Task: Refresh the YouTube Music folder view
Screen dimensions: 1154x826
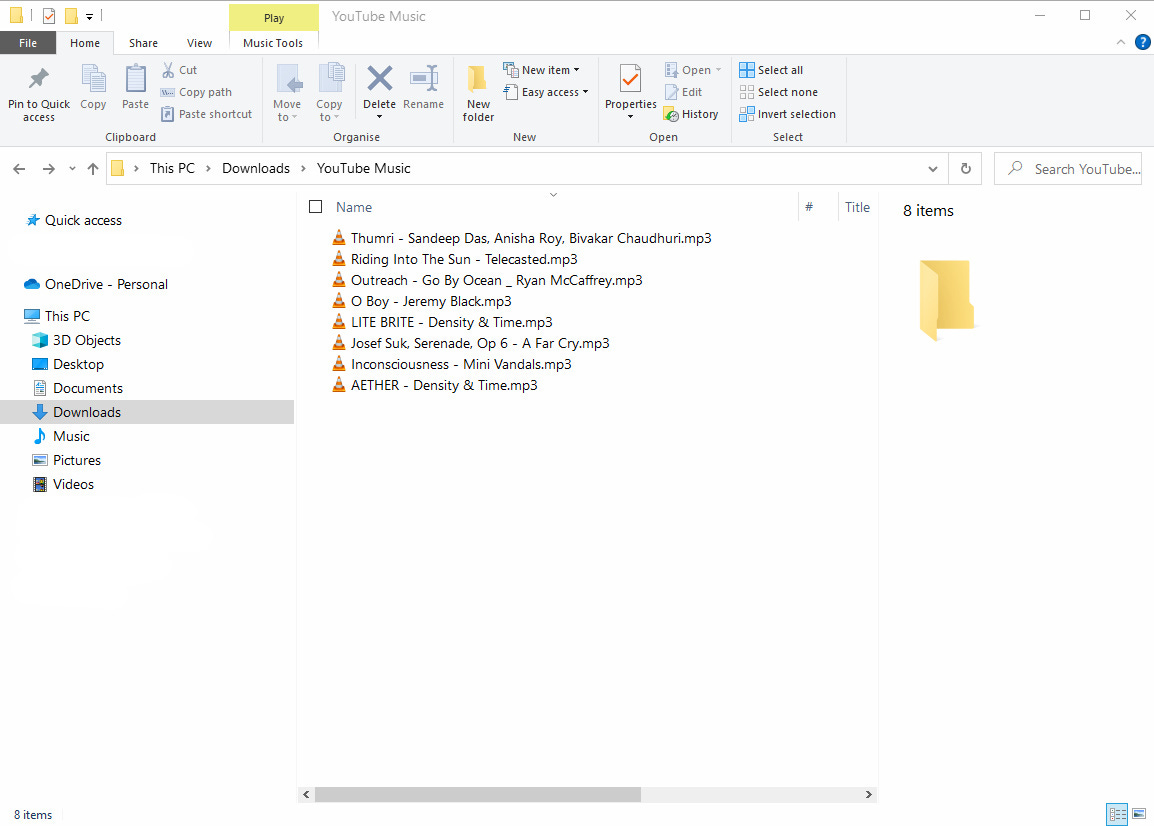Action: tap(966, 169)
